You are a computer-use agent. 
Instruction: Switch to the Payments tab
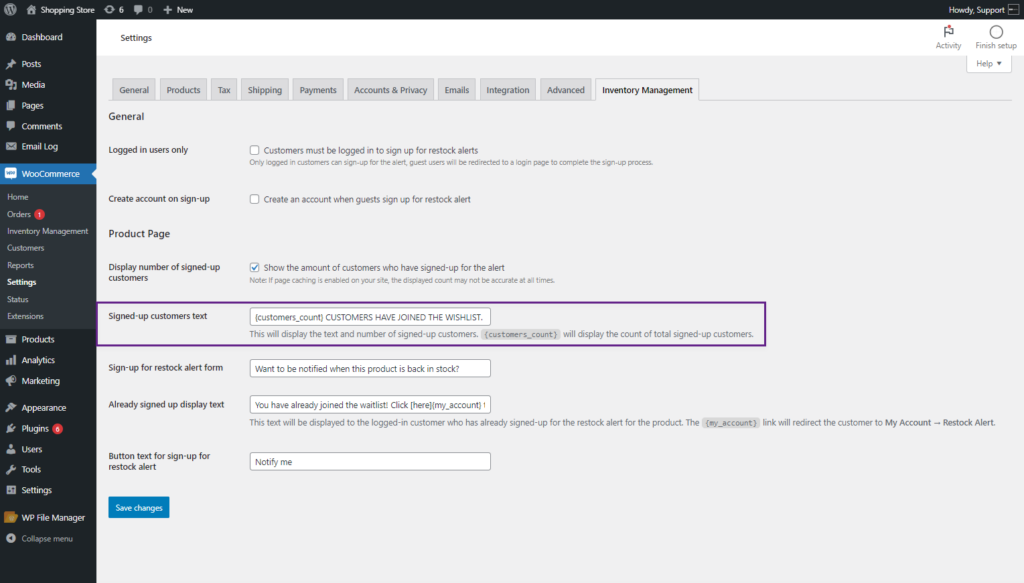[x=318, y=90]
